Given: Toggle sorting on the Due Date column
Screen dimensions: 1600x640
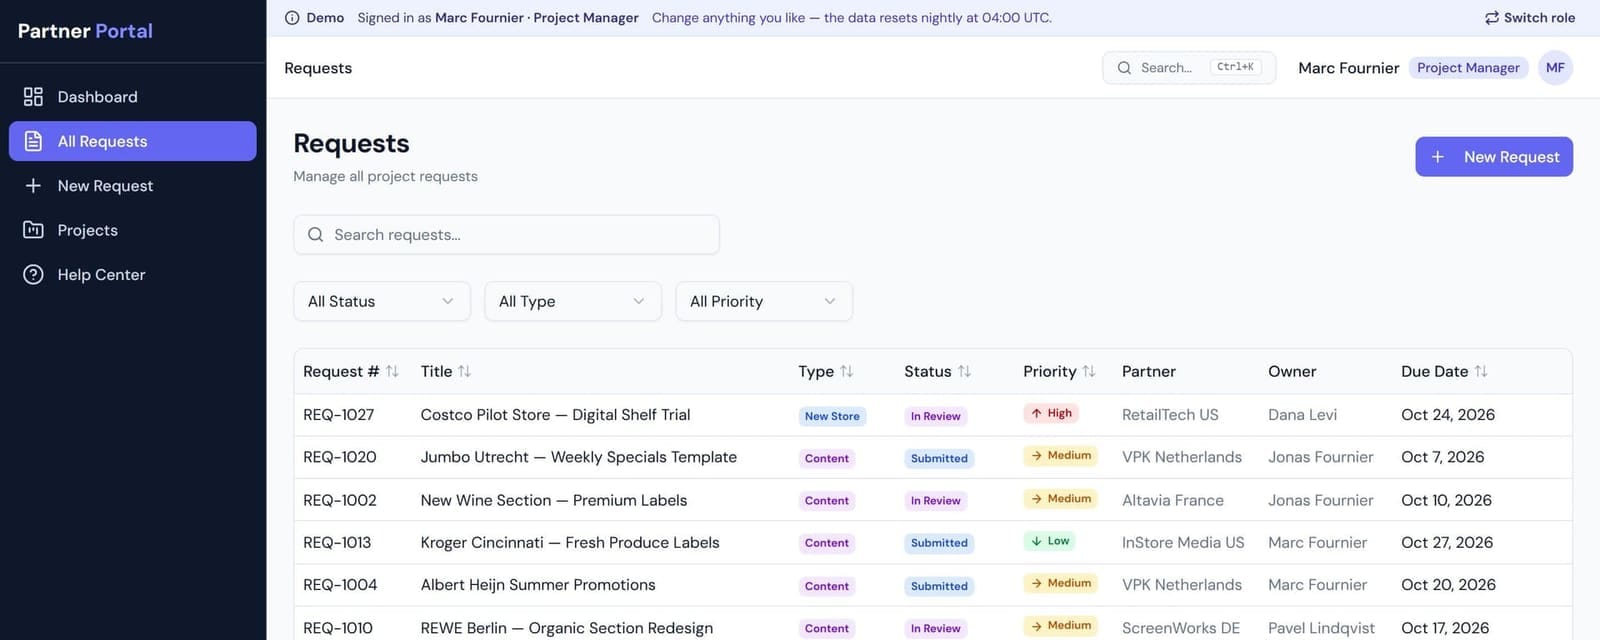Looking at the screenshot, I should point(1481,372).
